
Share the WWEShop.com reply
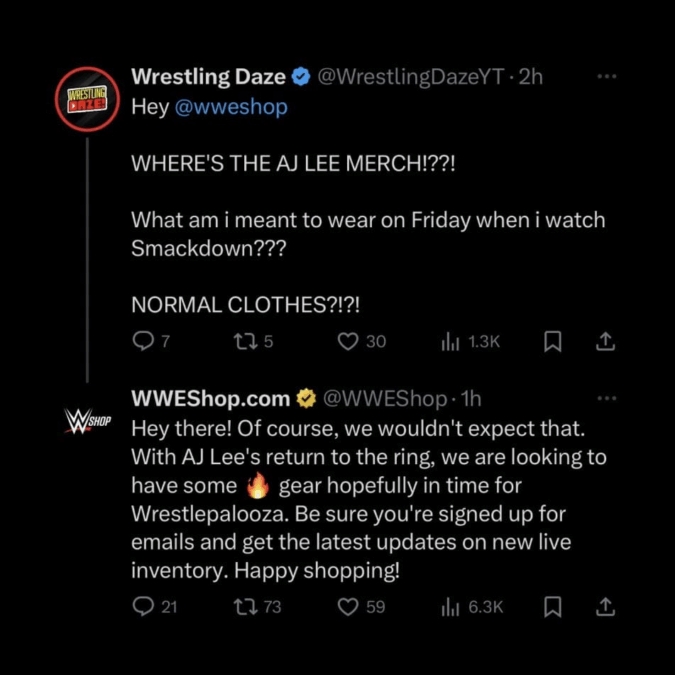(605, 606)
